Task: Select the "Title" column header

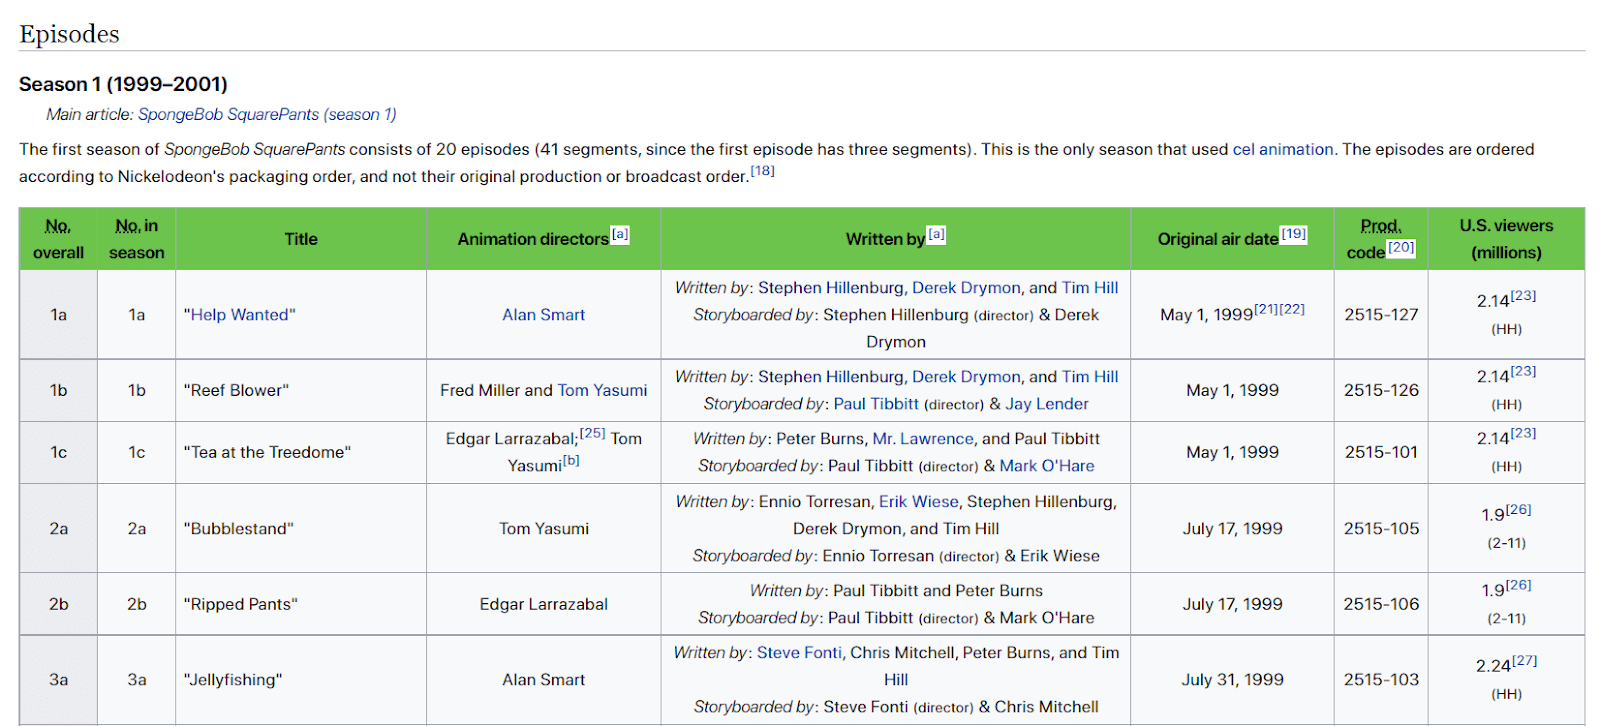Action: click(x=301, y=239)
